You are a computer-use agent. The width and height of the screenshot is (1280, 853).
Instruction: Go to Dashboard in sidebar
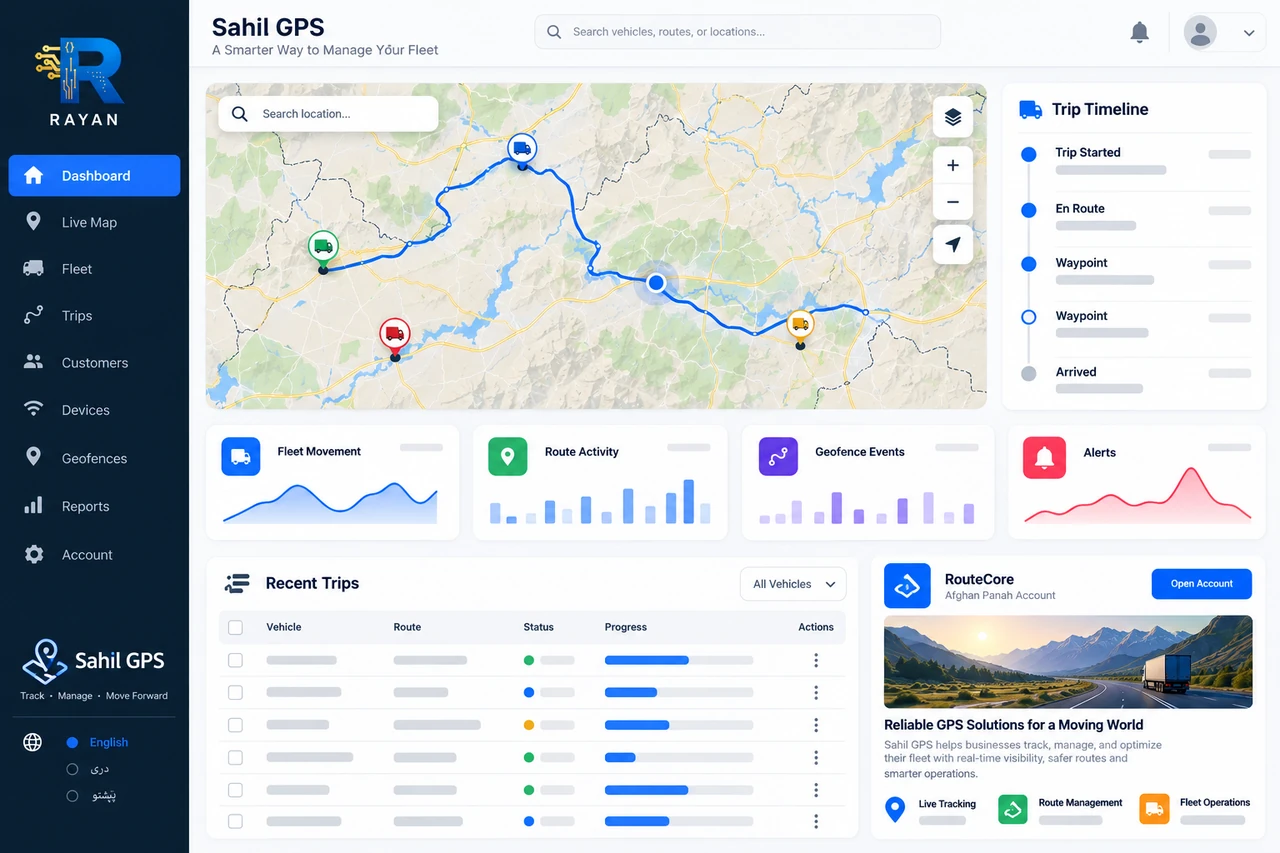[94, 175]
